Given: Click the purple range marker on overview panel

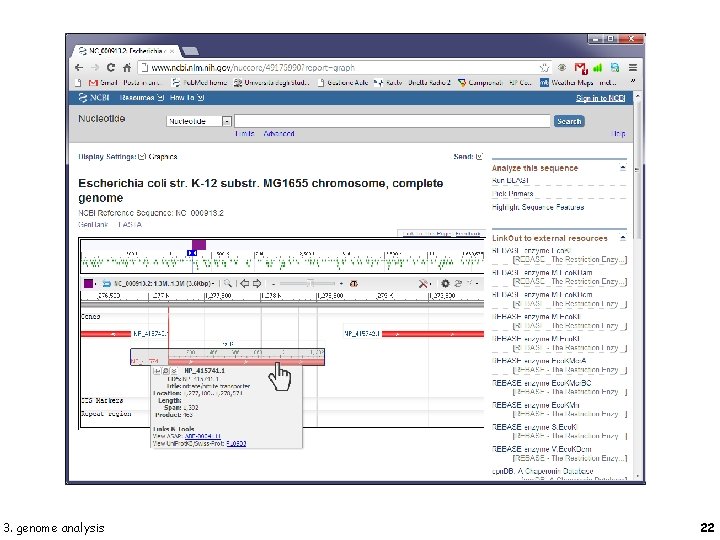Looking at the screenshot, I should point(199,245).
